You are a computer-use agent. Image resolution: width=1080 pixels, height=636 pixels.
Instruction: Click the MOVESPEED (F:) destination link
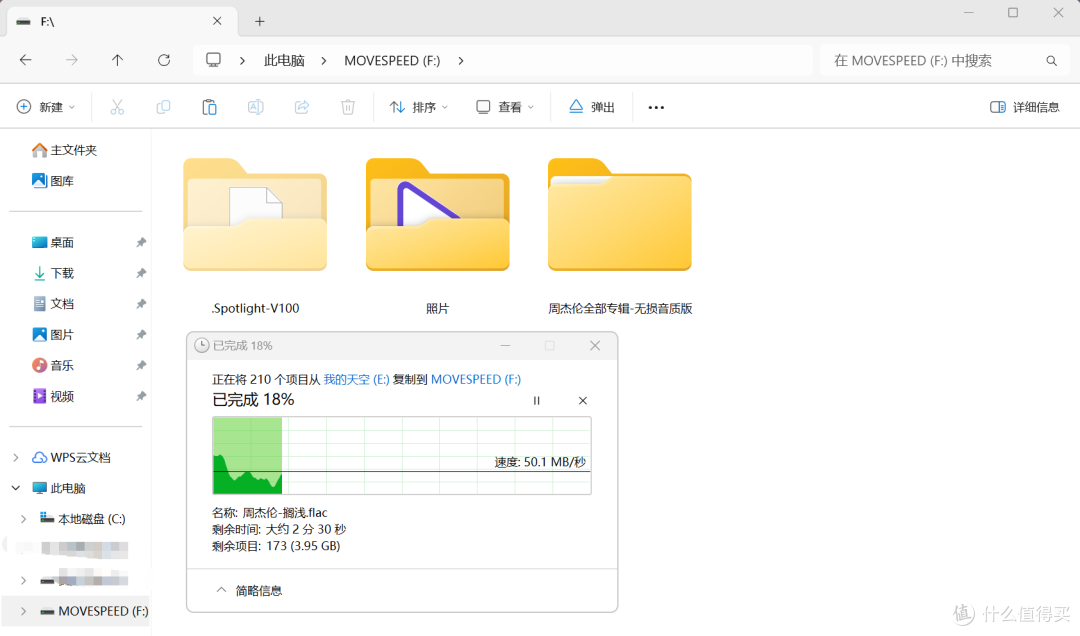476,380
